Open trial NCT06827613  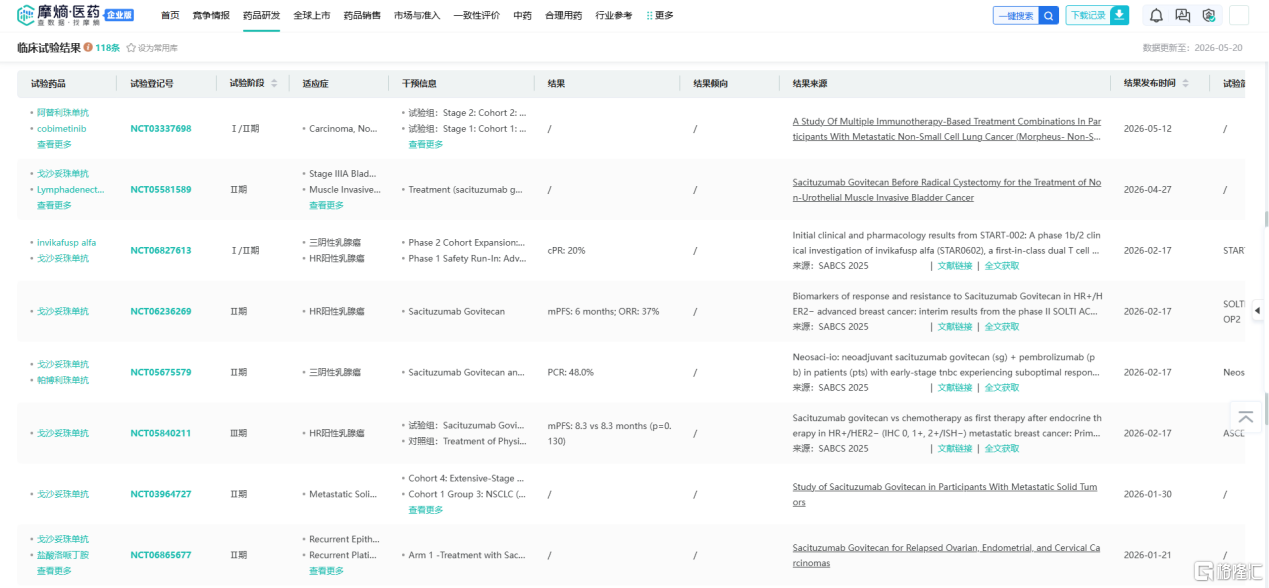[160, 250]
